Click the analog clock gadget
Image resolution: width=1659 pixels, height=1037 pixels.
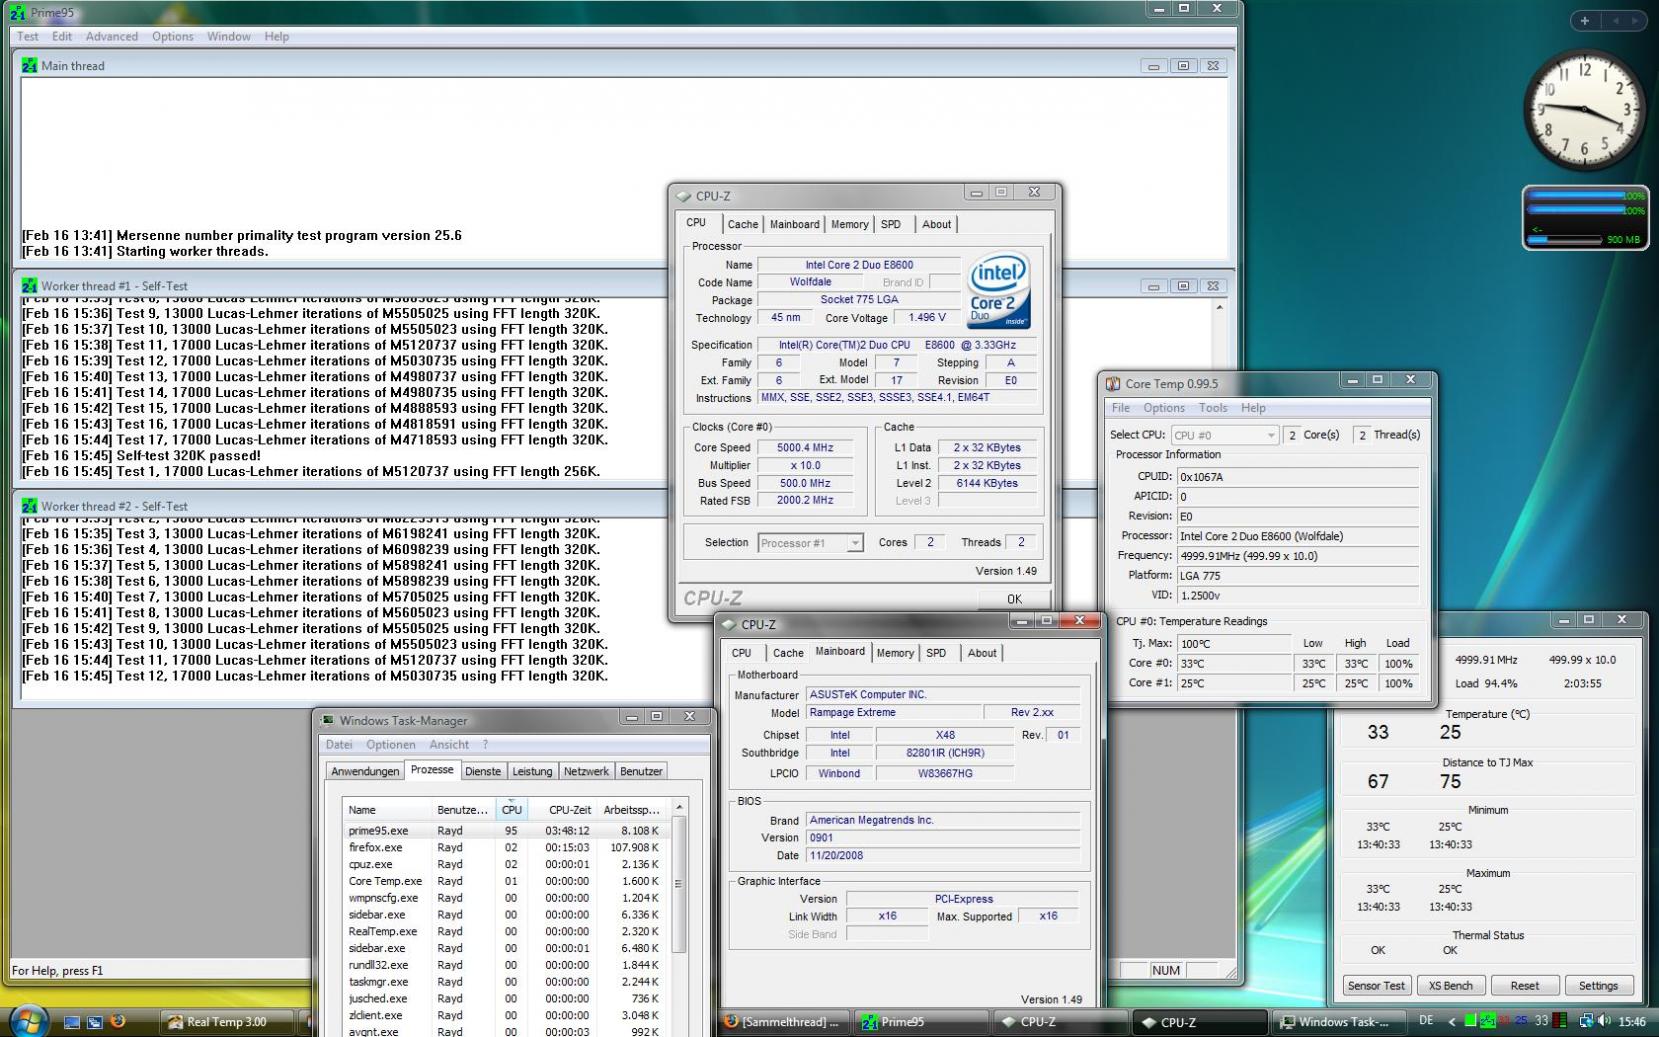tap(1585, 109)
